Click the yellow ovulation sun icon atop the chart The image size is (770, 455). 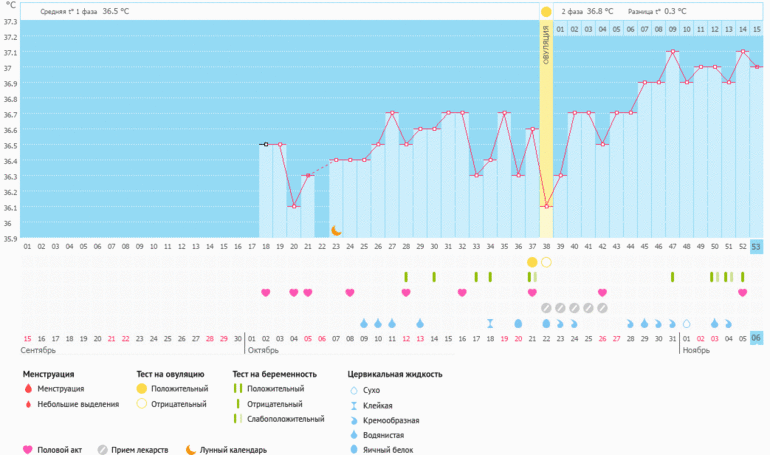546,11
